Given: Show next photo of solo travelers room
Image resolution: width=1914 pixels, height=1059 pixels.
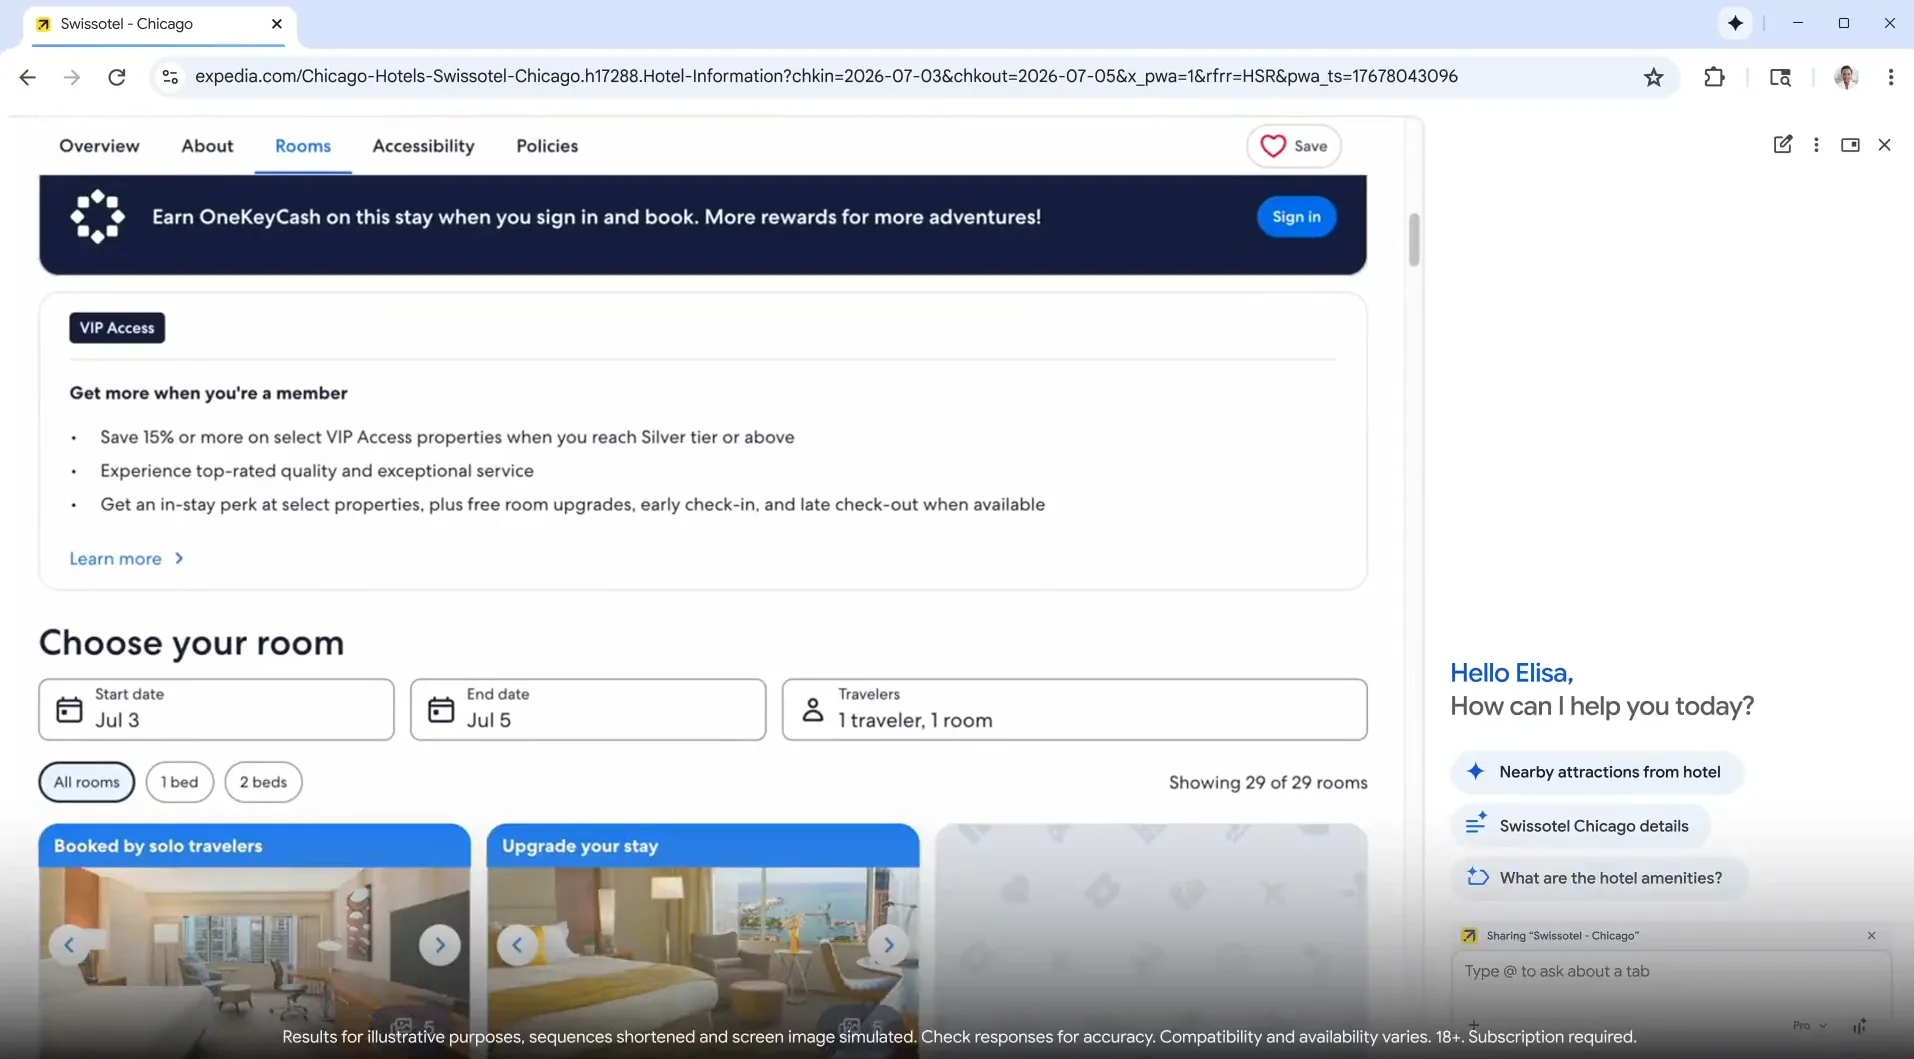Looking at the screenshot, I should [x=439, y=945].
